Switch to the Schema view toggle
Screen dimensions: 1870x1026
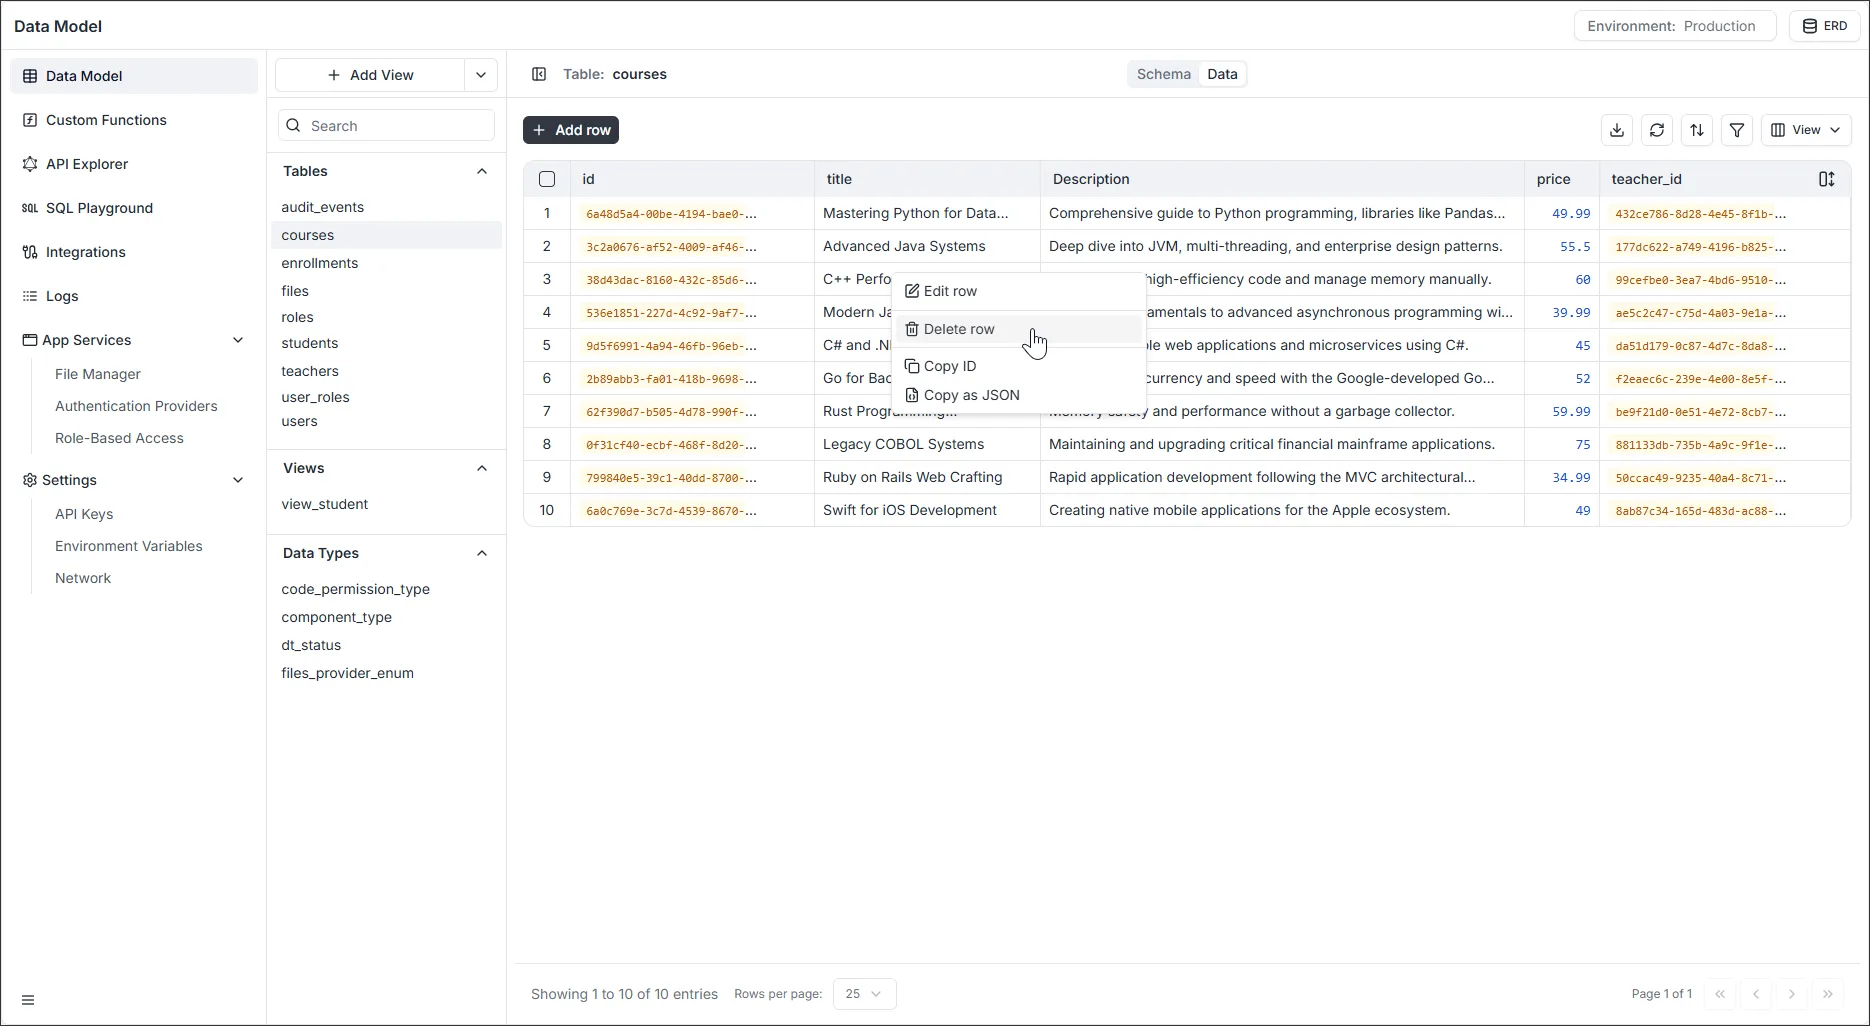1163,74
